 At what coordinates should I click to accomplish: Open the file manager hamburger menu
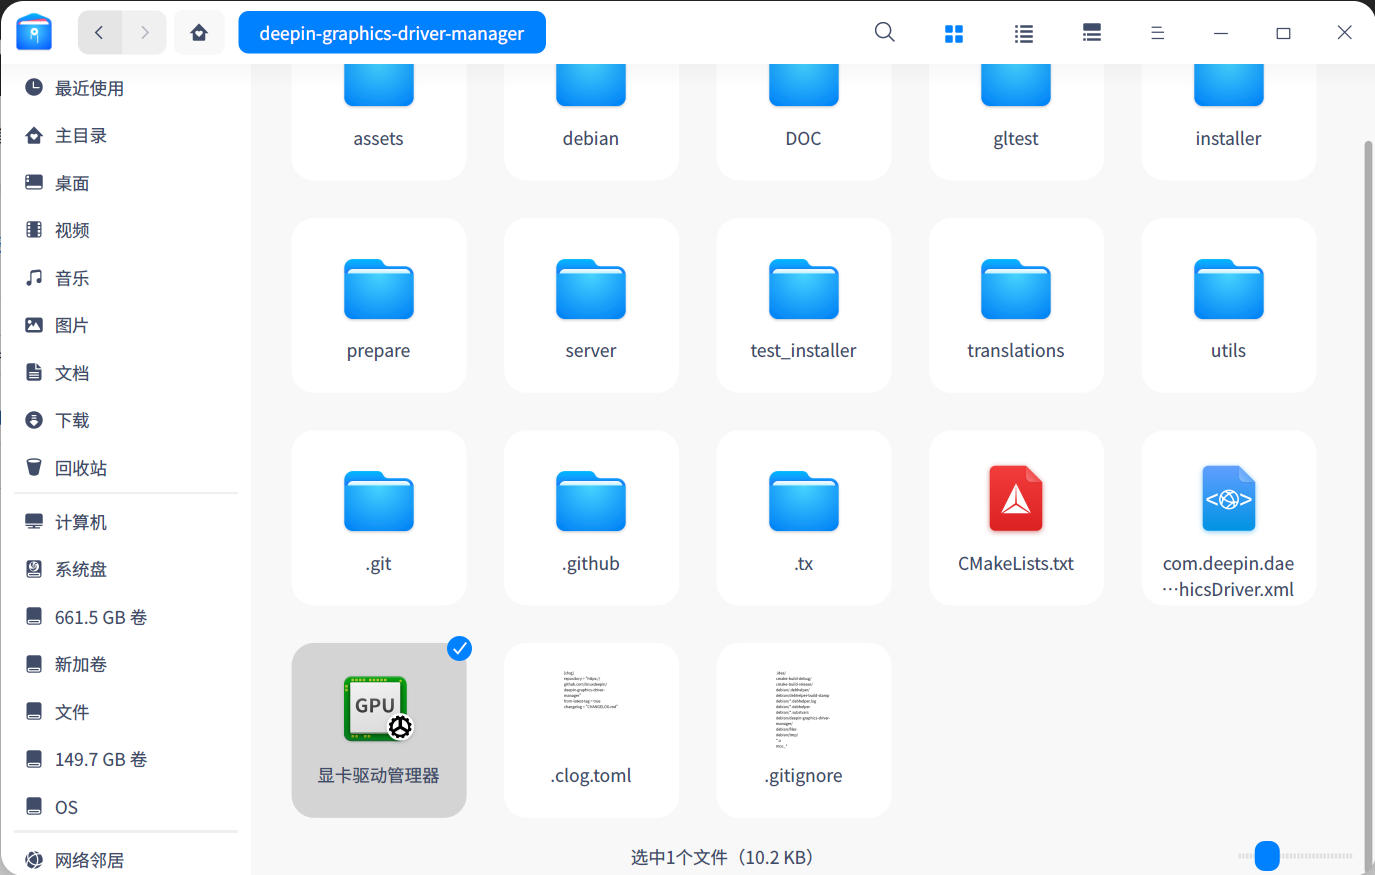pyautogui.click(x=1157, y=32)
